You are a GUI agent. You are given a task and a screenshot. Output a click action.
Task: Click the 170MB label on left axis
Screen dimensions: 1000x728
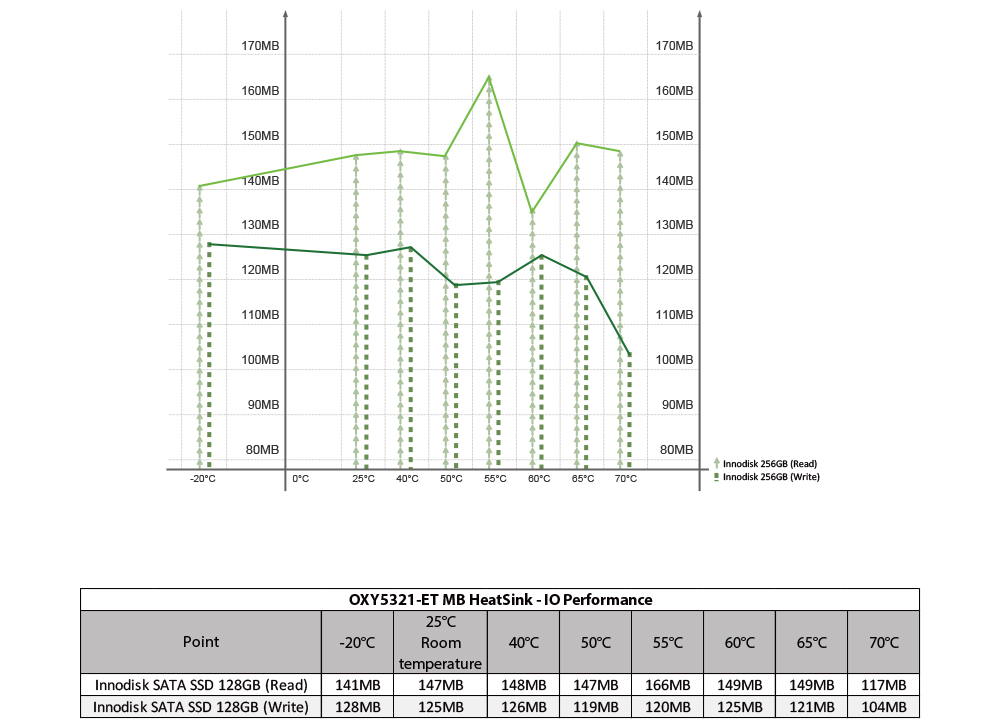(x=260, y=46)
